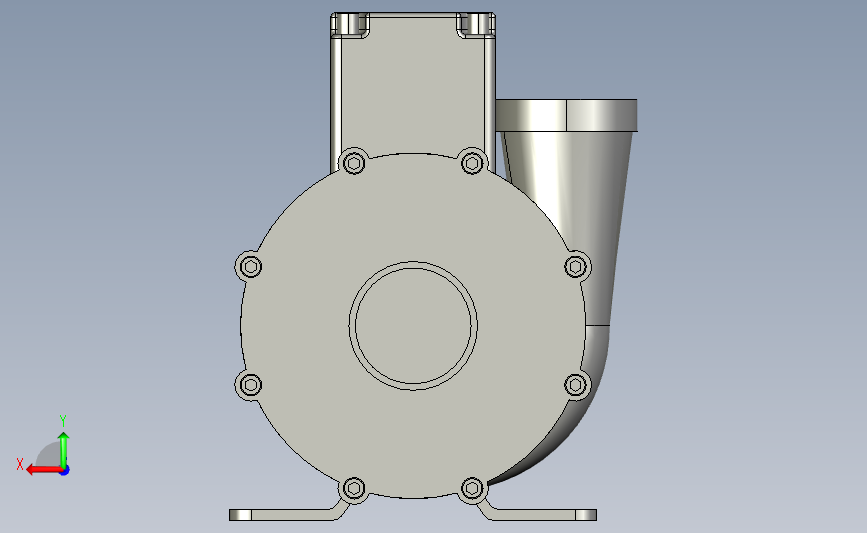Image resolution: width=867 pixels, height=533 pixels.
Task: Click the red "X" axis label
Action: click(20, 464)
